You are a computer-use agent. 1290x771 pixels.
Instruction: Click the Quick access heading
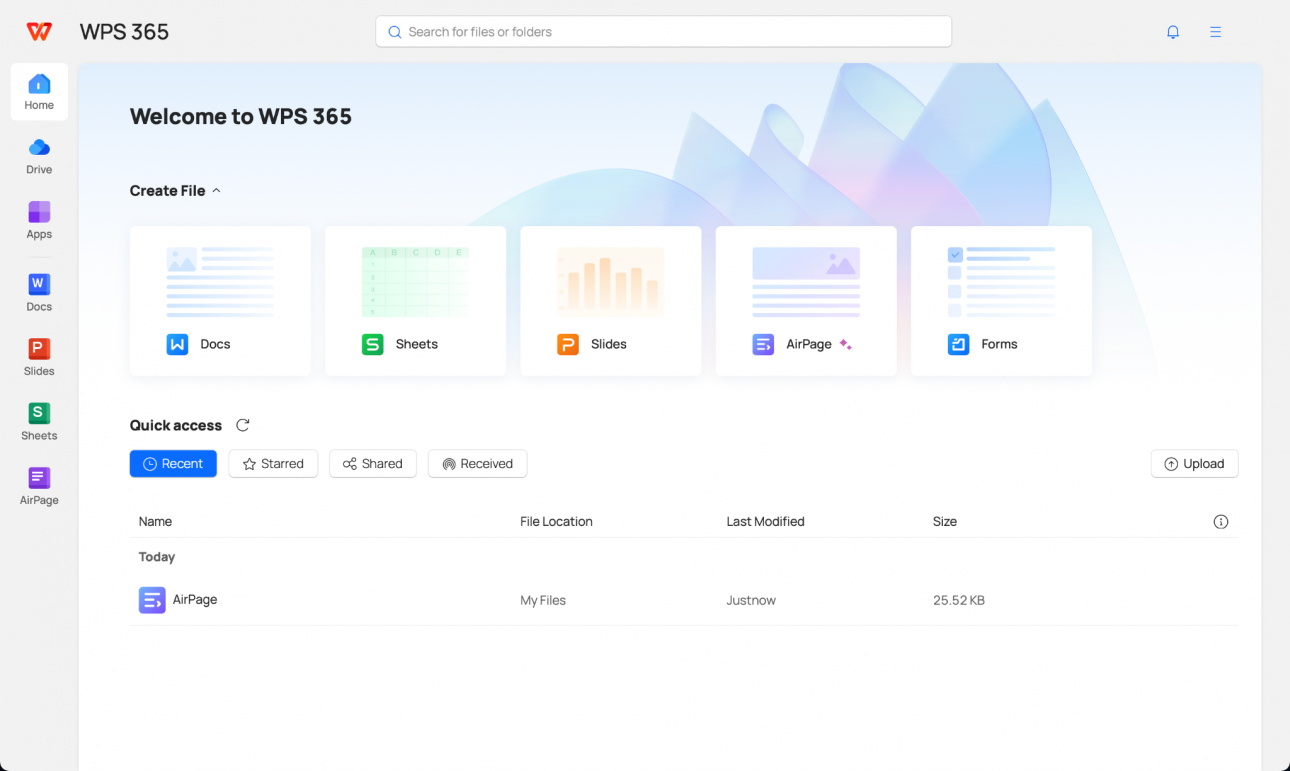176,425
